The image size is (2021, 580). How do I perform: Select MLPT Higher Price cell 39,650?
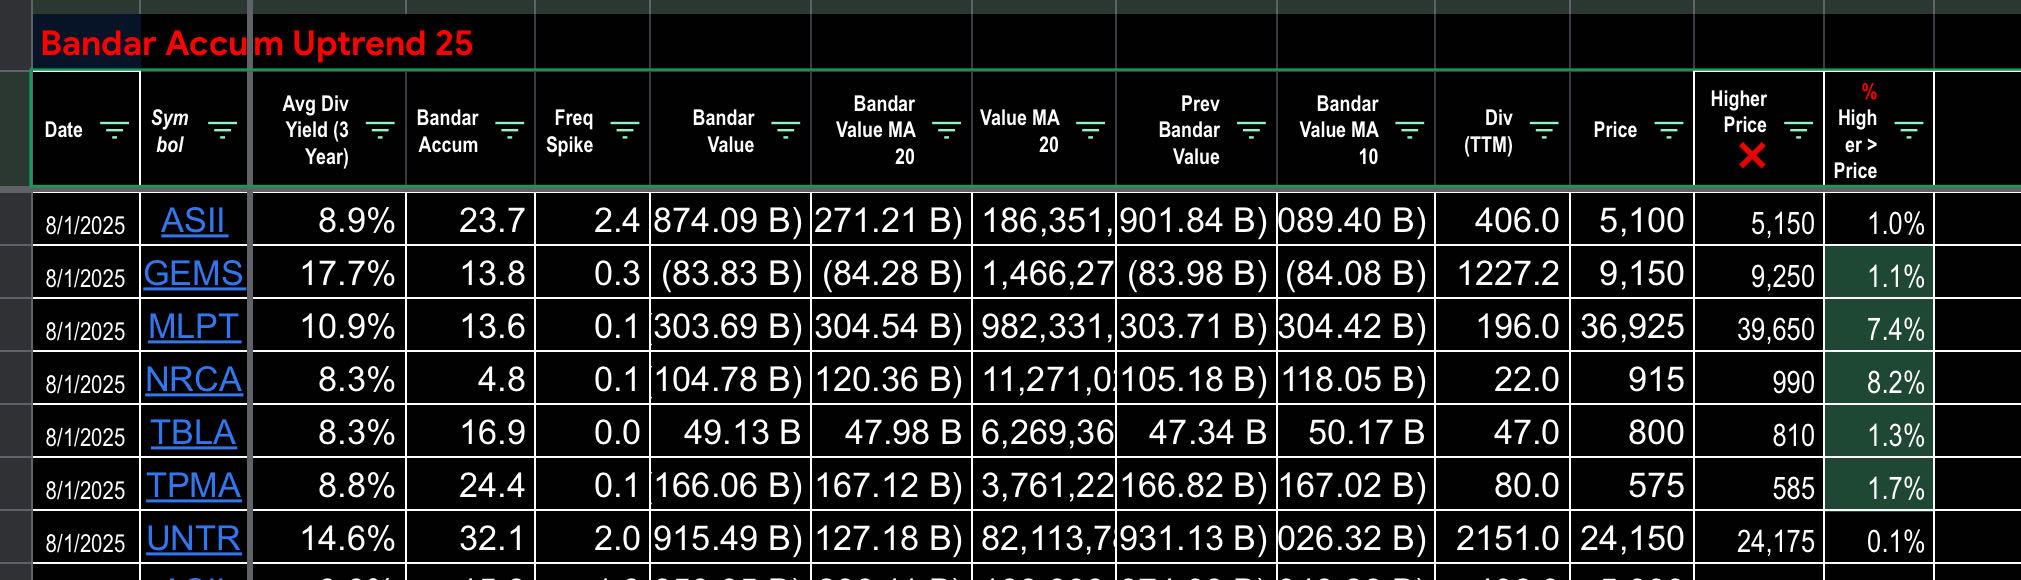1759,326
